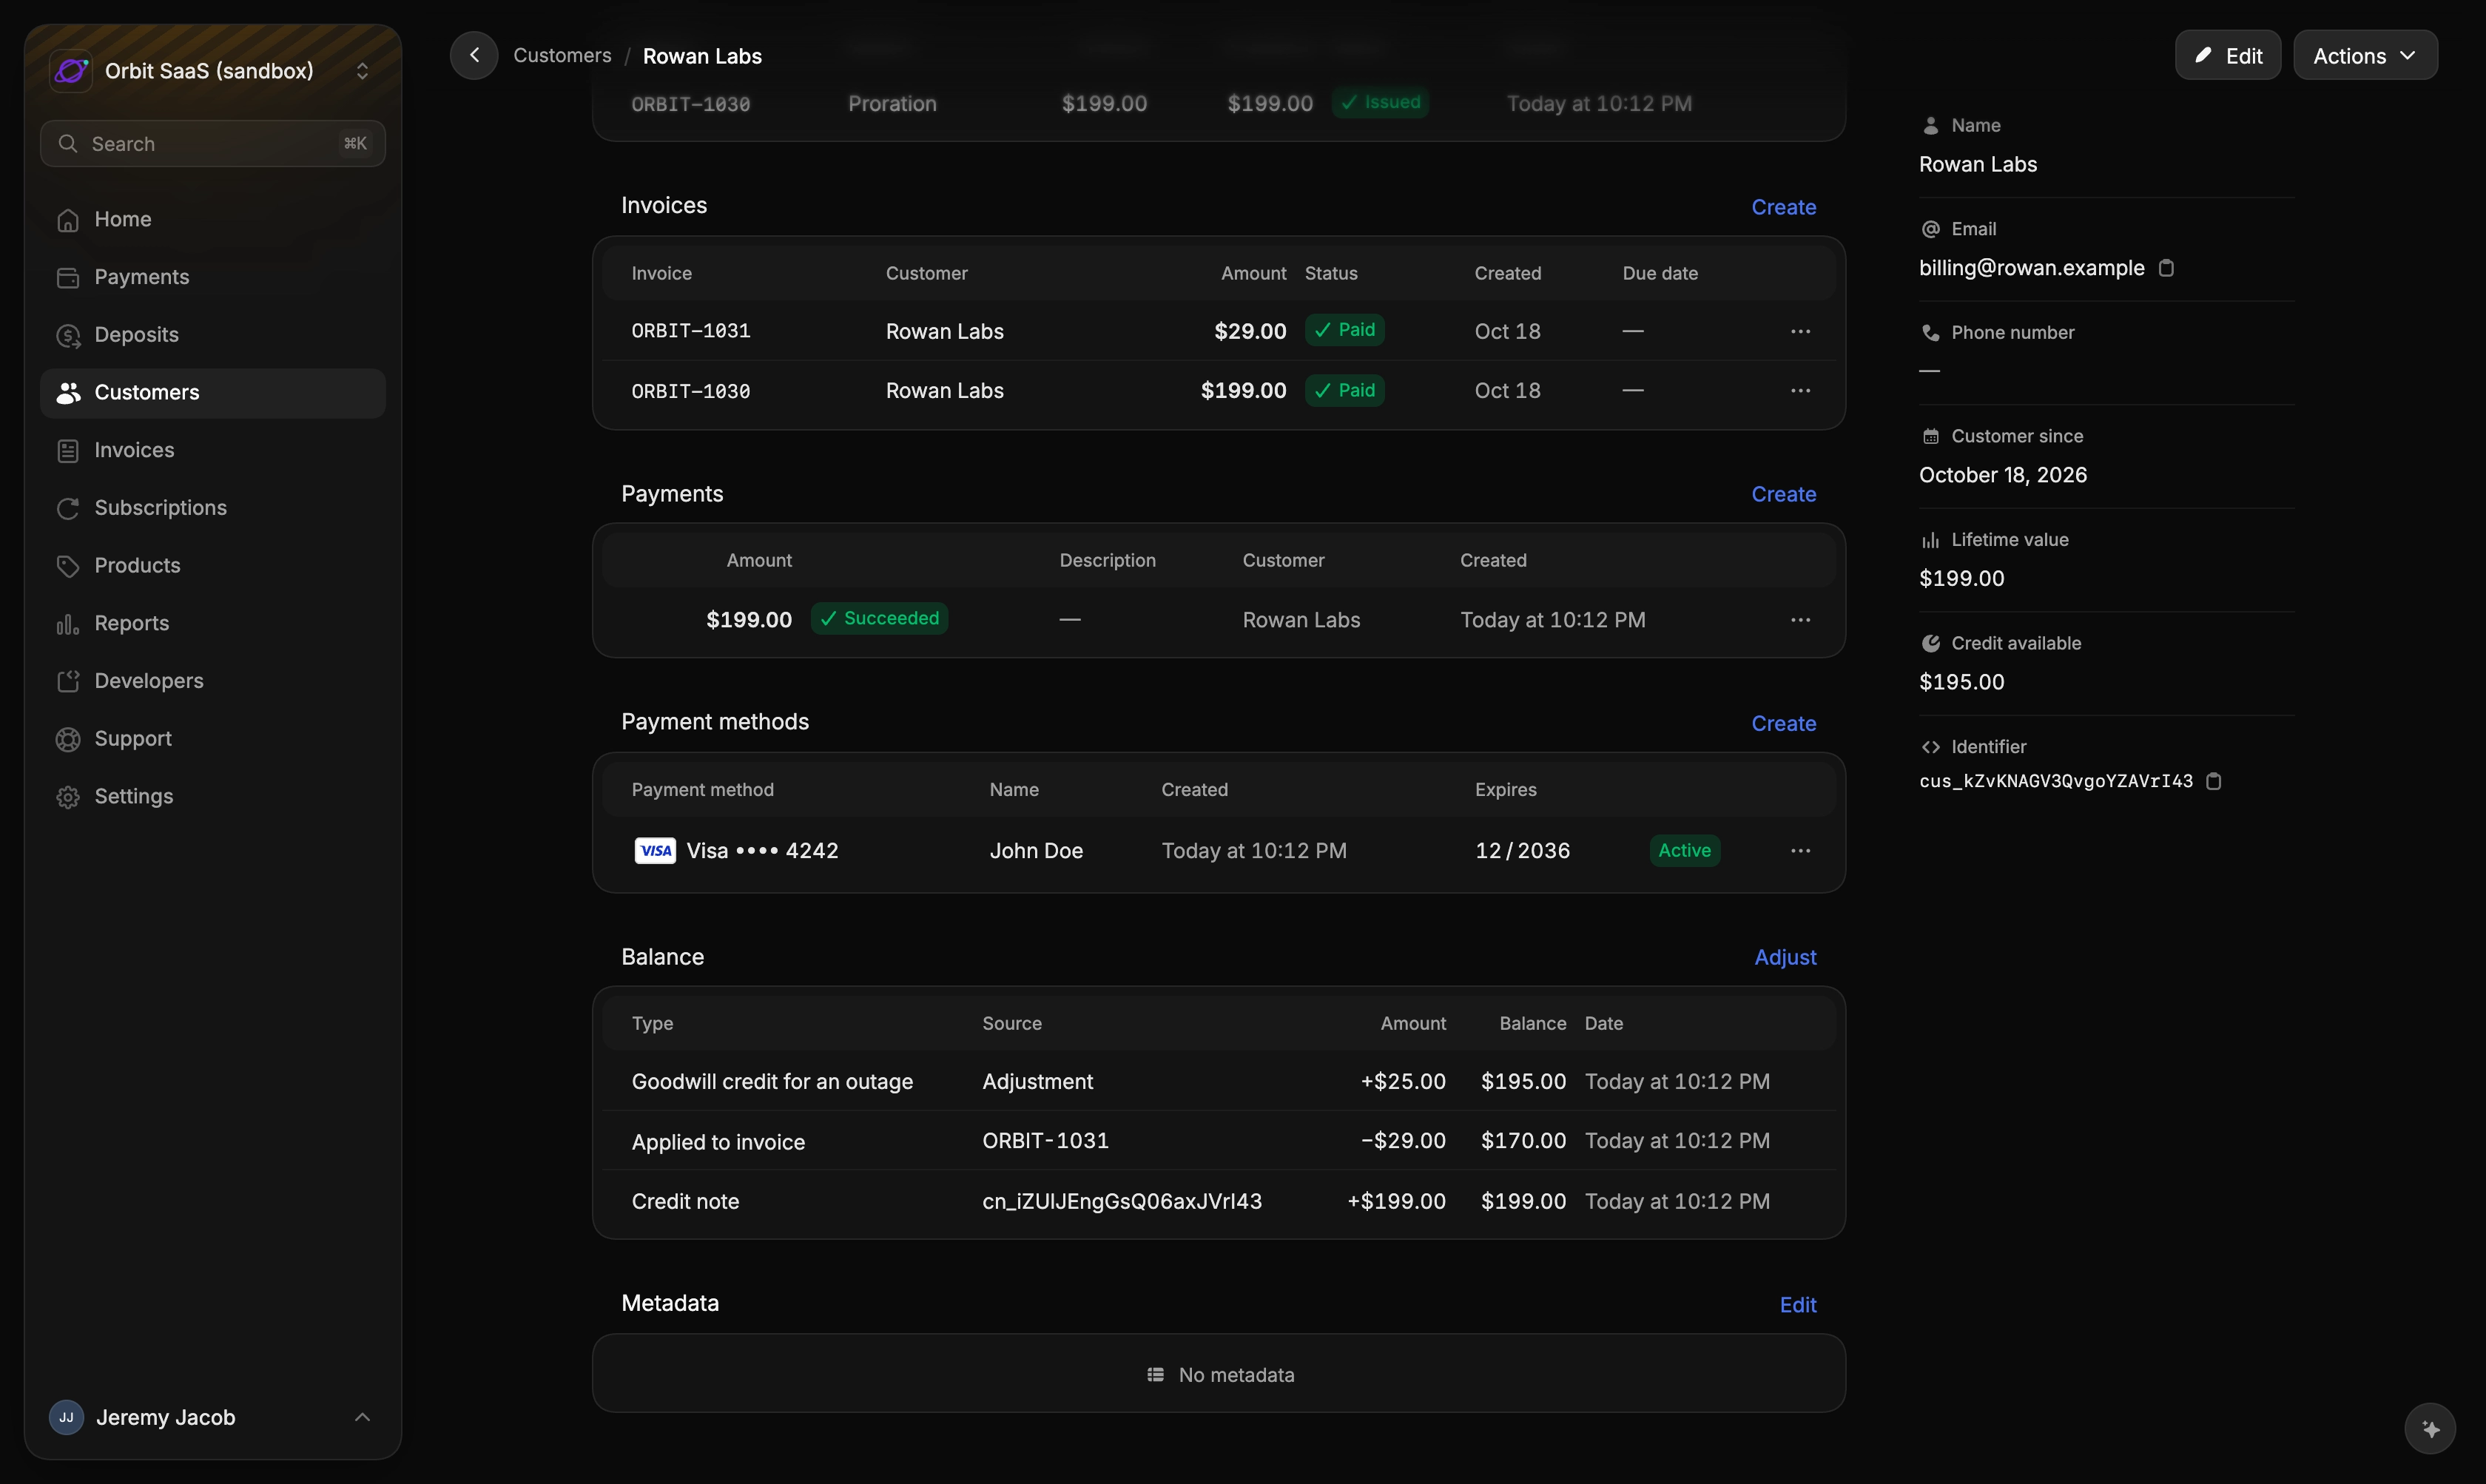The height and width of the screenshot is (1484, 2486).
Task: Expand the Orbit SaaS (sandbox) workspace switcher
Action: (x=363, y=71)
